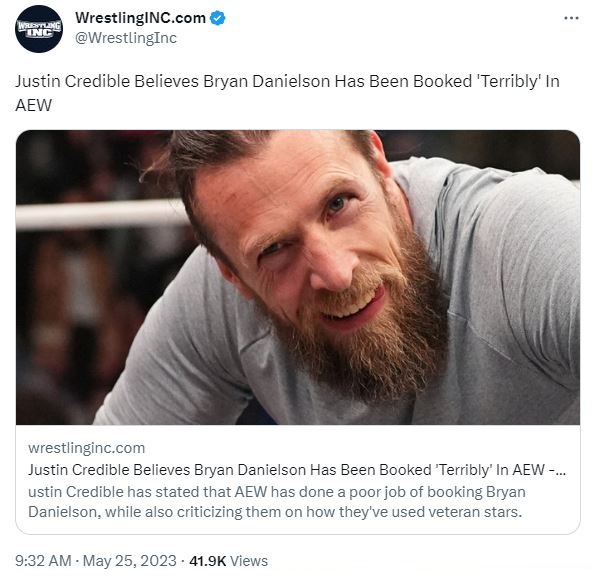Select the tweet headline about Justin Credible

point(287,93)
